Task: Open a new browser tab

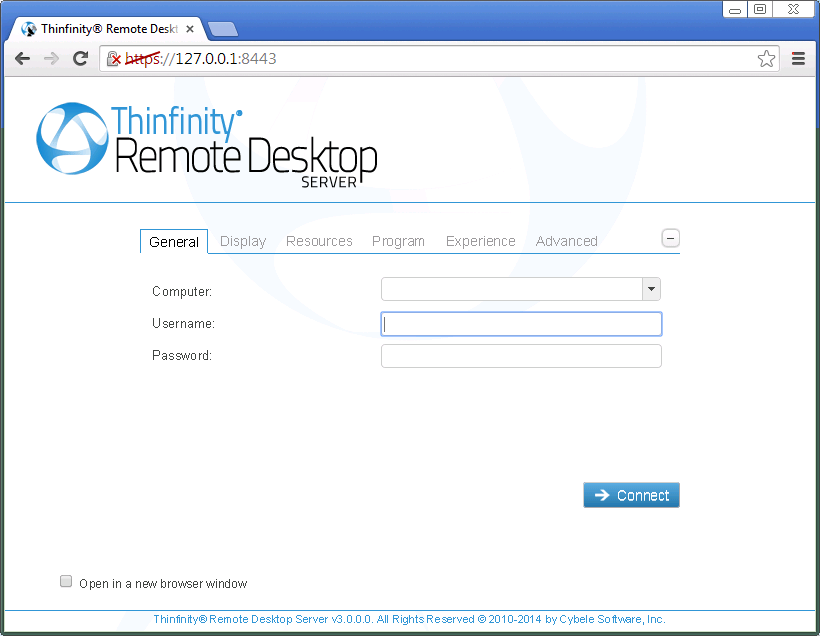Action: coord(223,29)
